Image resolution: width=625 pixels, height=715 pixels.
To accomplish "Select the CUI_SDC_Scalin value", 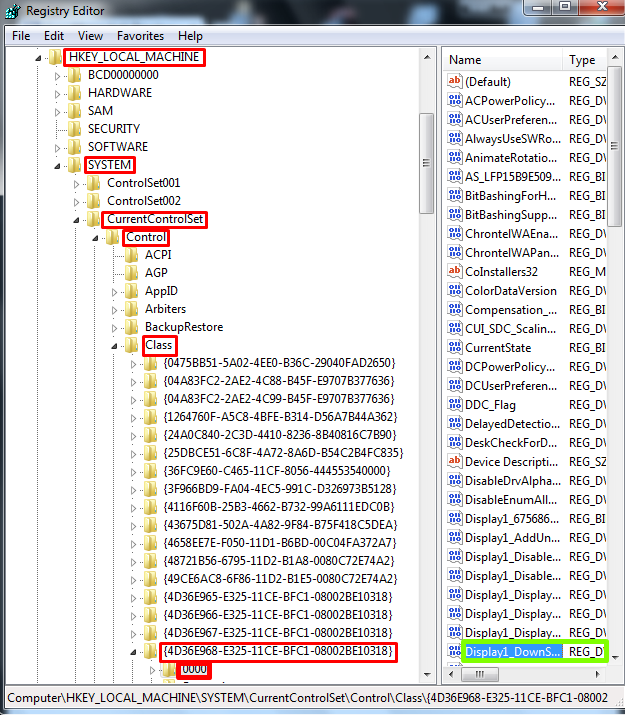I will coord(511,328).
